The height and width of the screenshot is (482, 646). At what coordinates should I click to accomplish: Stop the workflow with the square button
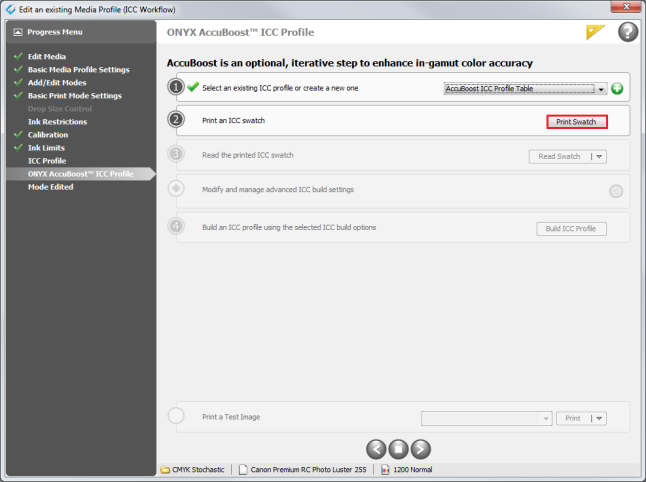point(398,449)
